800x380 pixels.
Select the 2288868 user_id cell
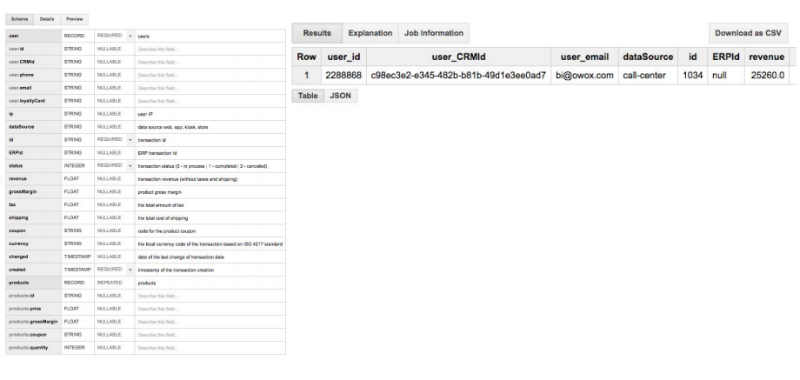click(x=343, y=75)
